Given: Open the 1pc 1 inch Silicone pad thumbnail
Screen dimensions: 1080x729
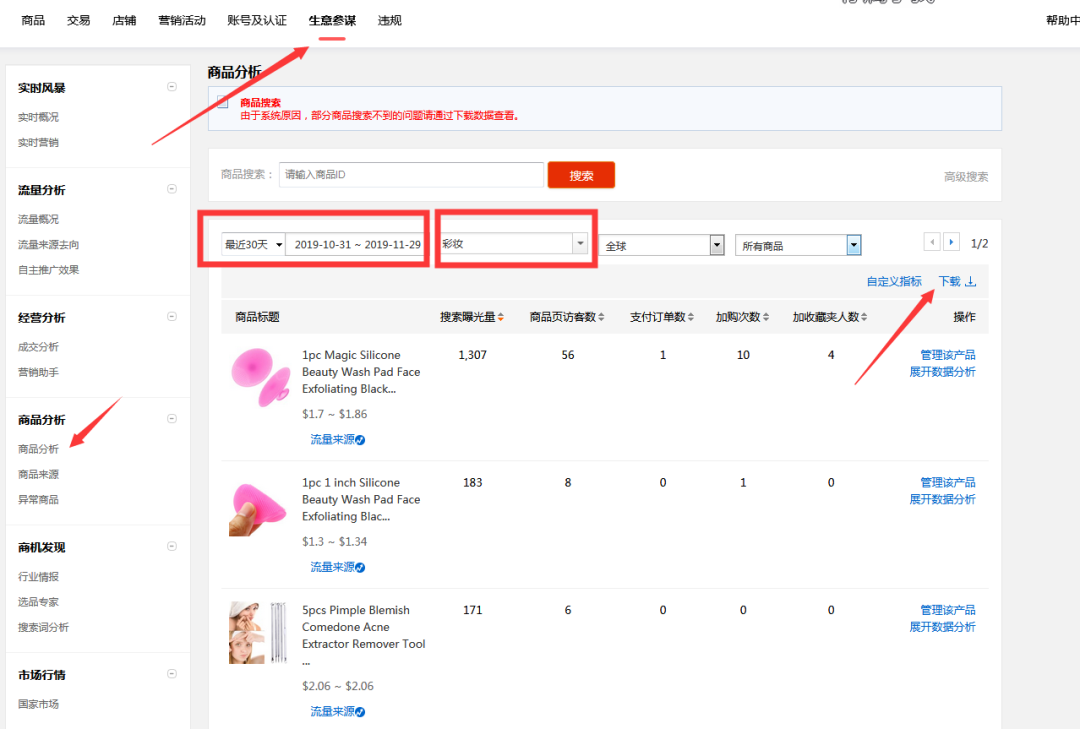Looking at the screenshot, I should (x=258, y=509).
